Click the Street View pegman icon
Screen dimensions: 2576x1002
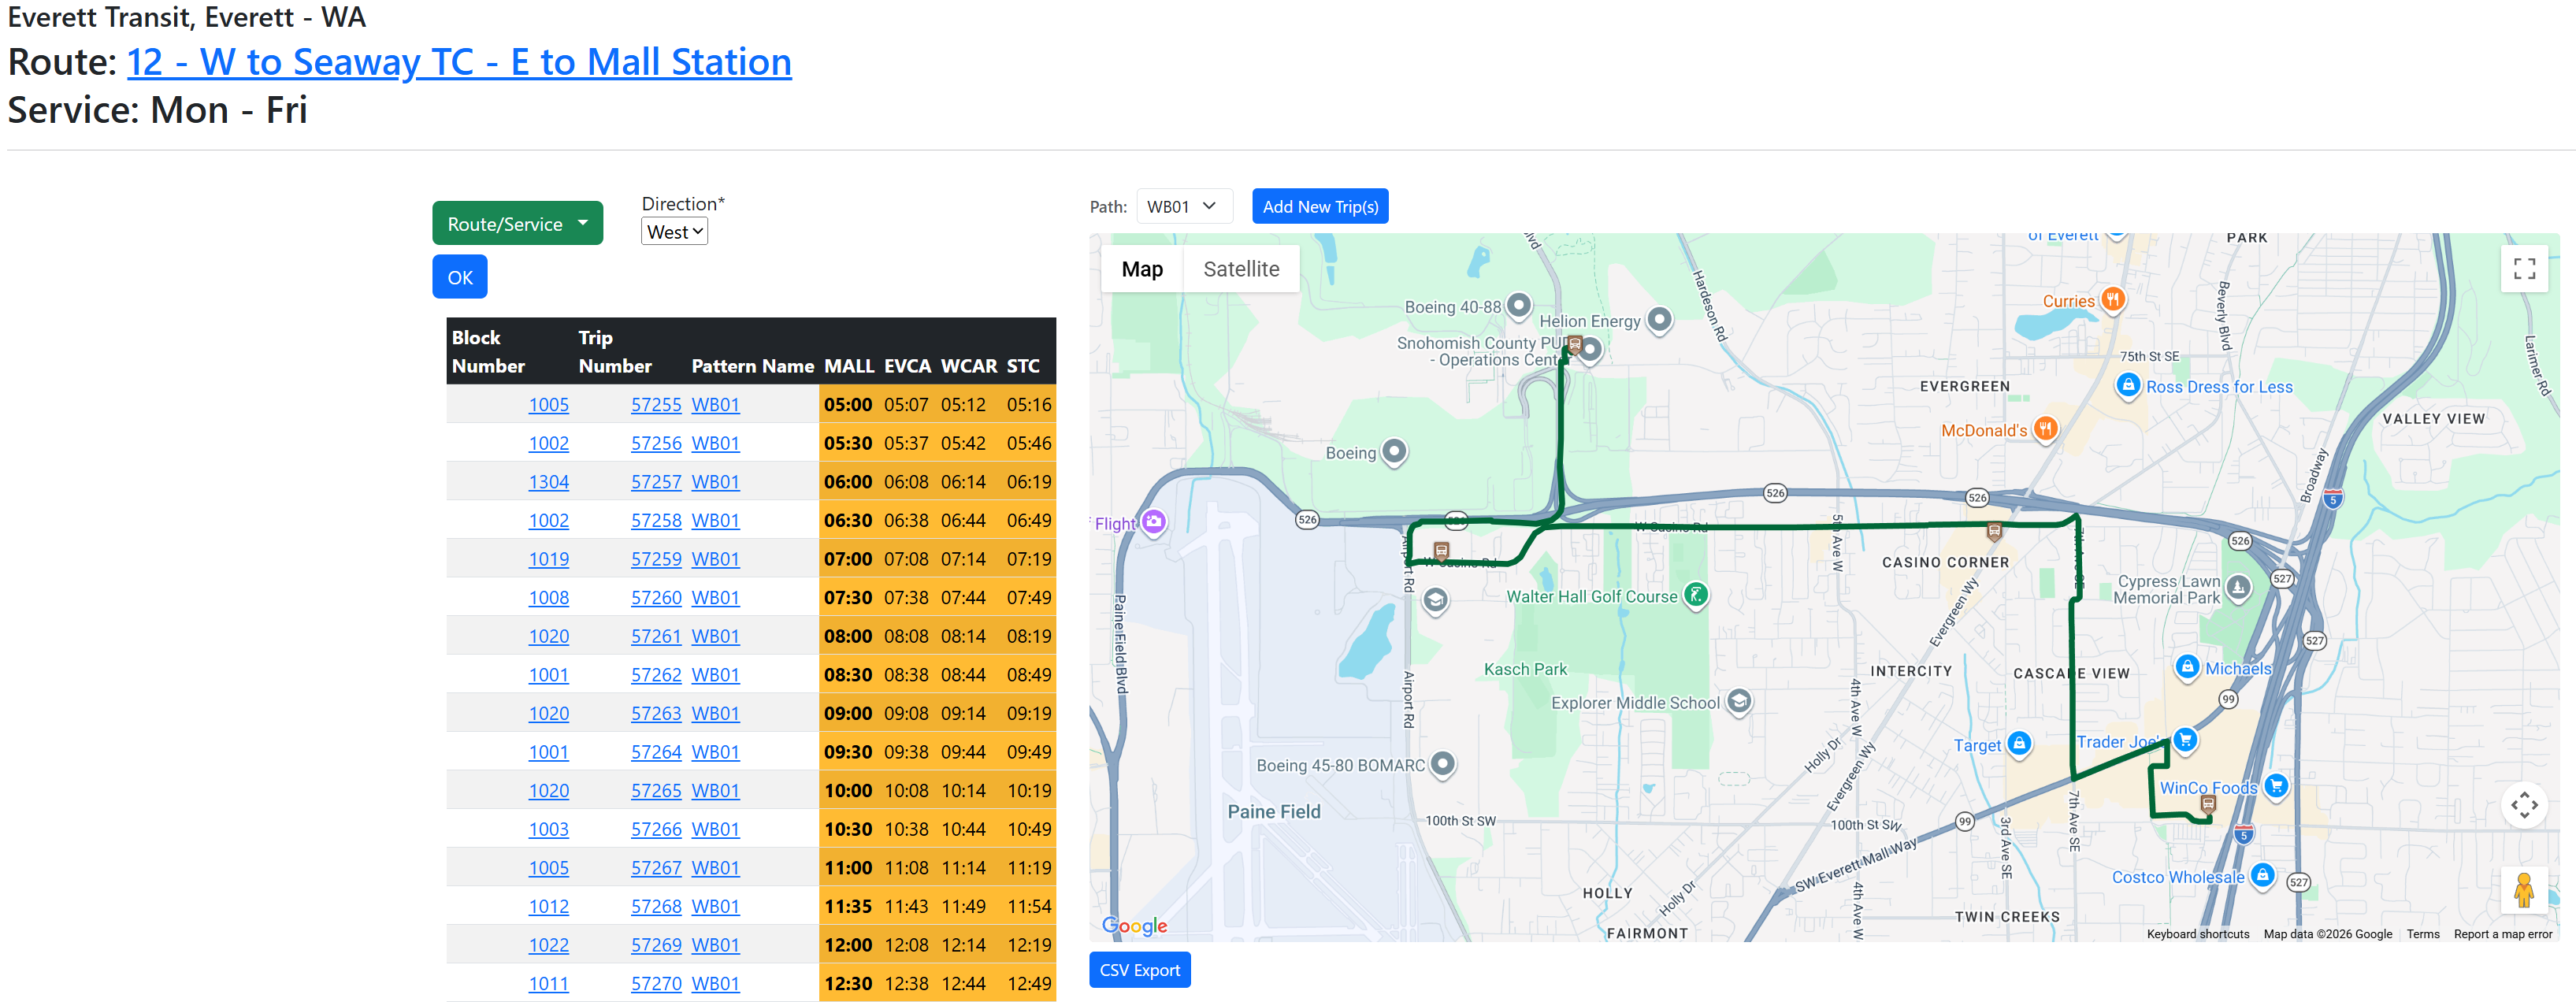pos(2523,889)
